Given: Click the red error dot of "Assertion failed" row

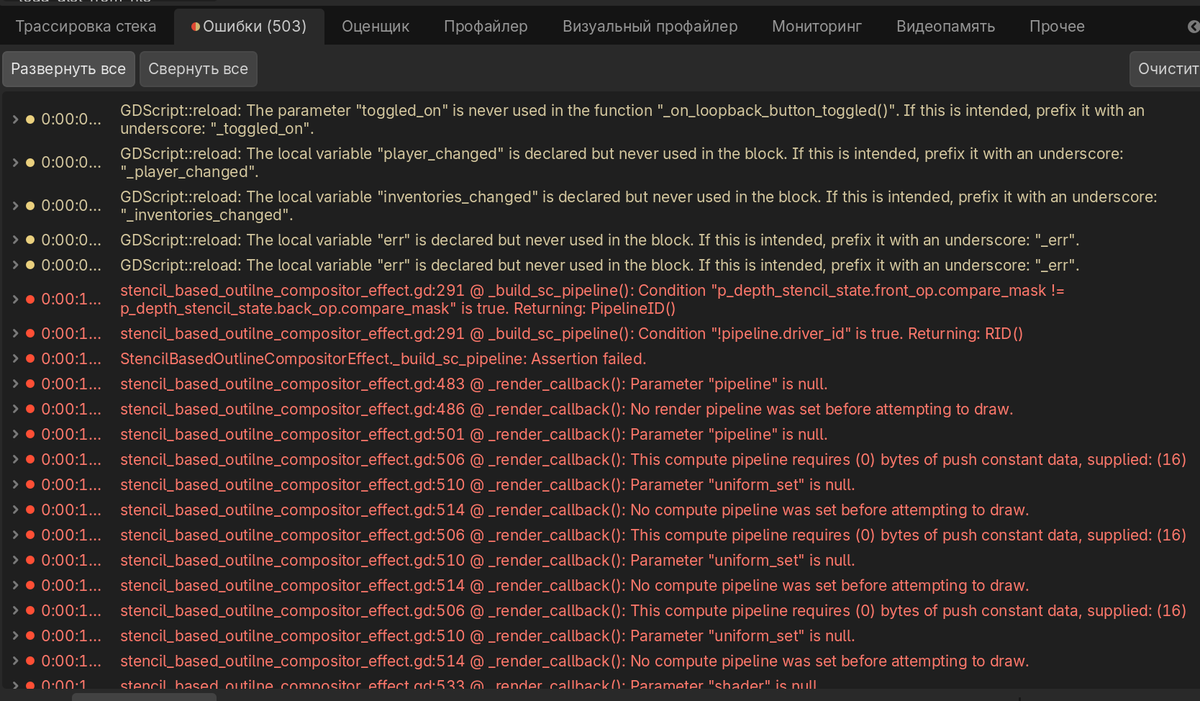Looking at the screenshot, I should 30,358.
